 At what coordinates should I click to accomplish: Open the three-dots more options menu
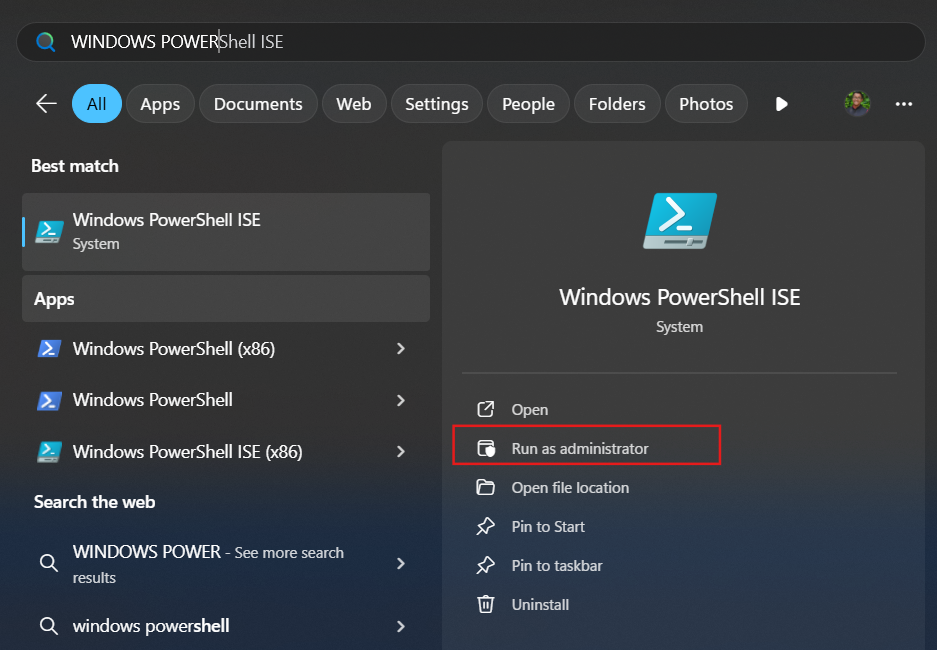(x=904, y=104)
